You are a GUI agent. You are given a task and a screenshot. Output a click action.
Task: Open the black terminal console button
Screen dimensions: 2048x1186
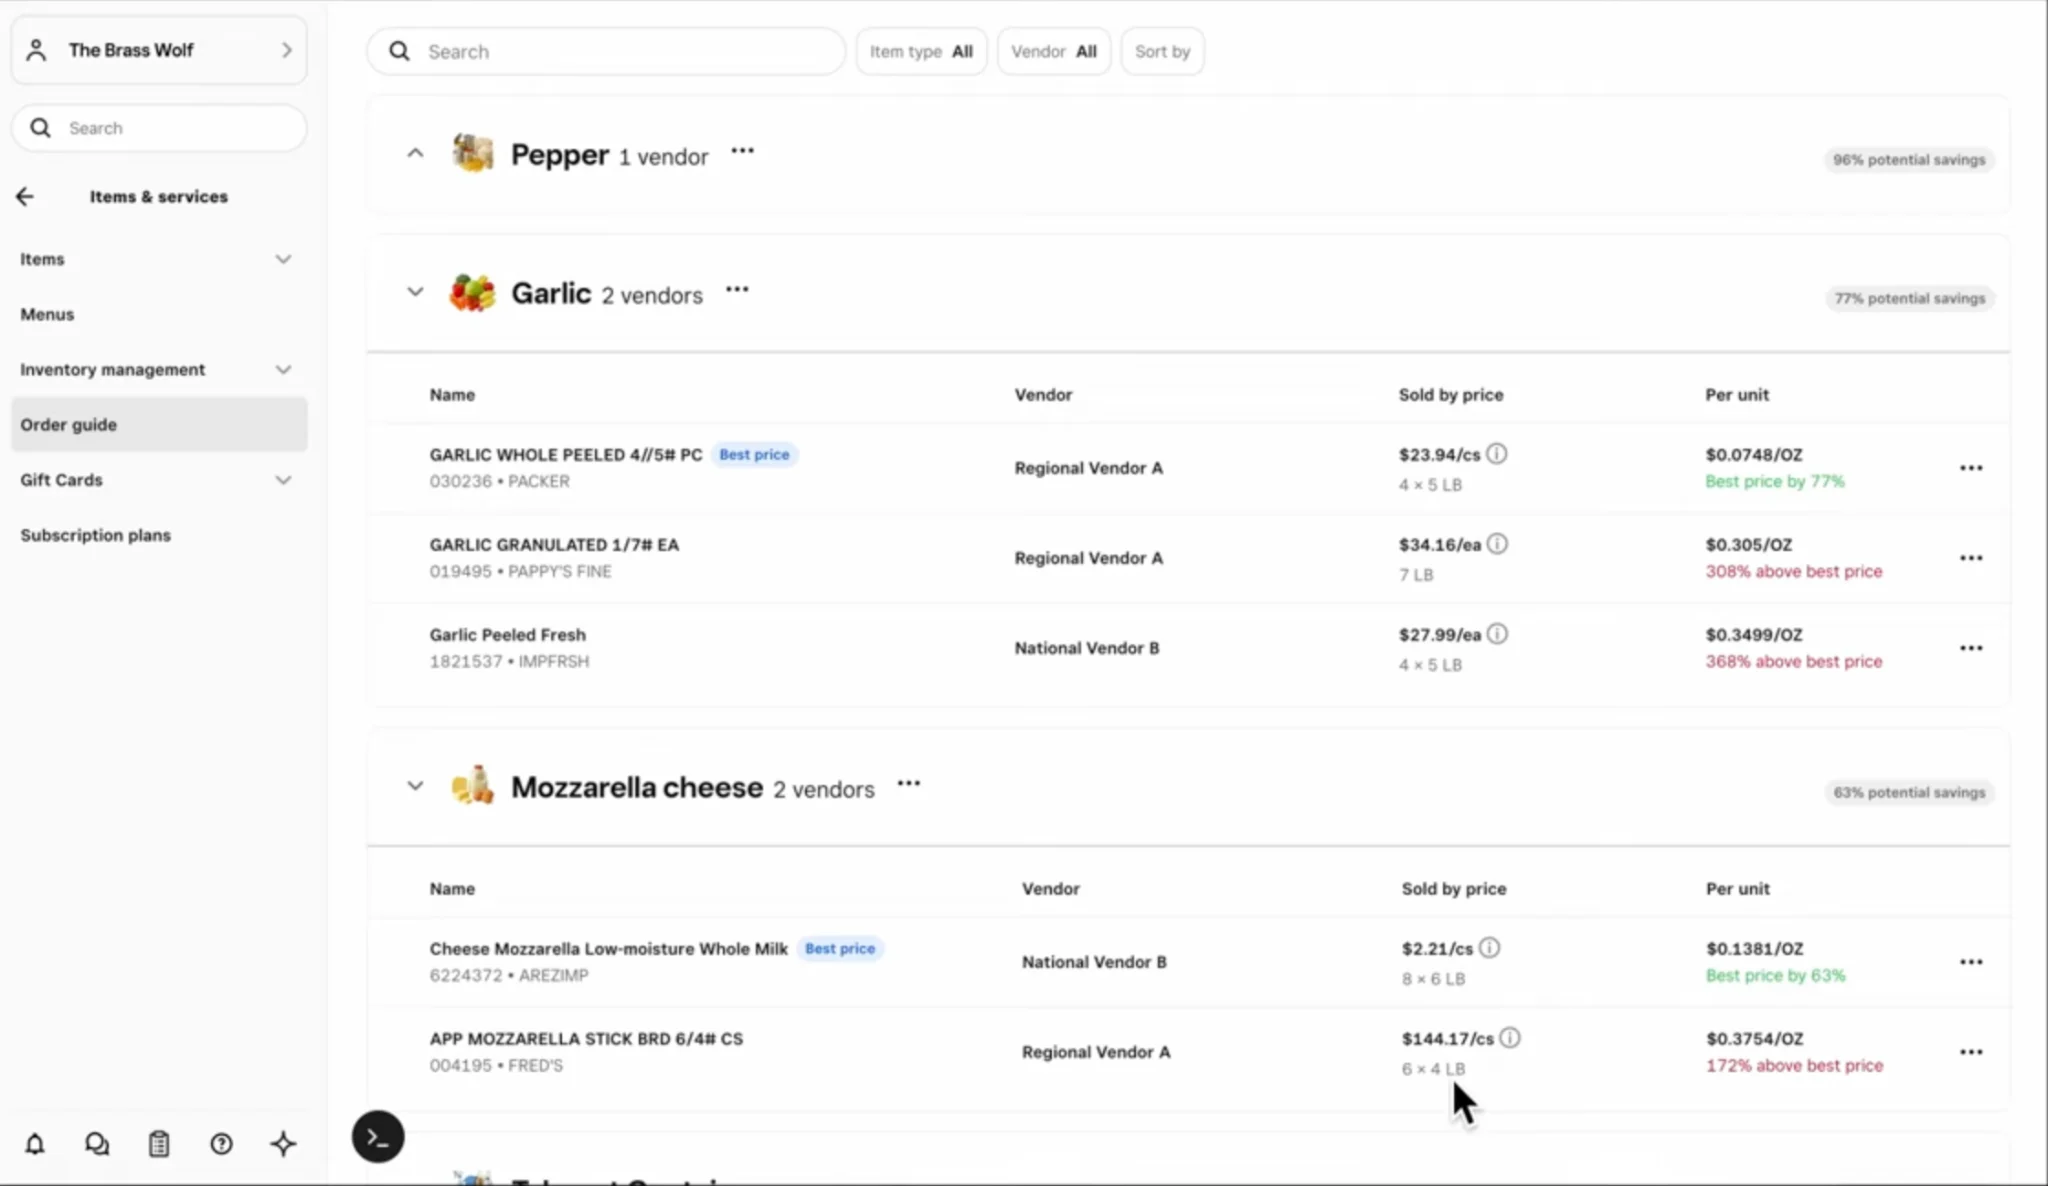[x=378, y=1137]
